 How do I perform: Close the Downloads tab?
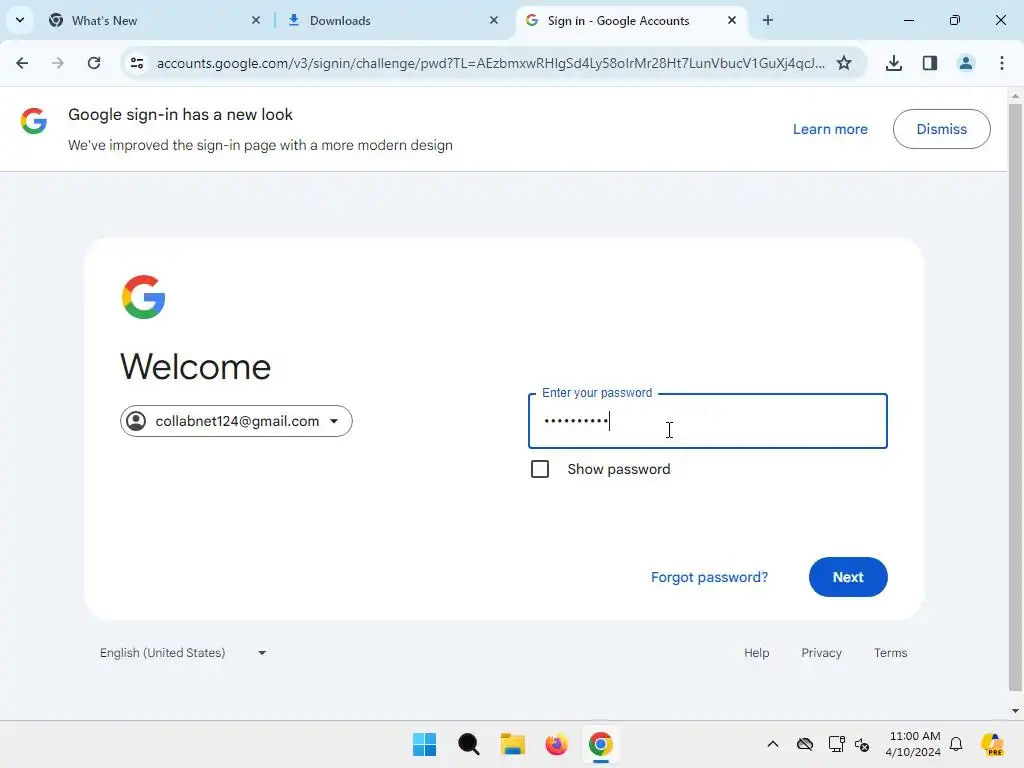tap(494, 20)
